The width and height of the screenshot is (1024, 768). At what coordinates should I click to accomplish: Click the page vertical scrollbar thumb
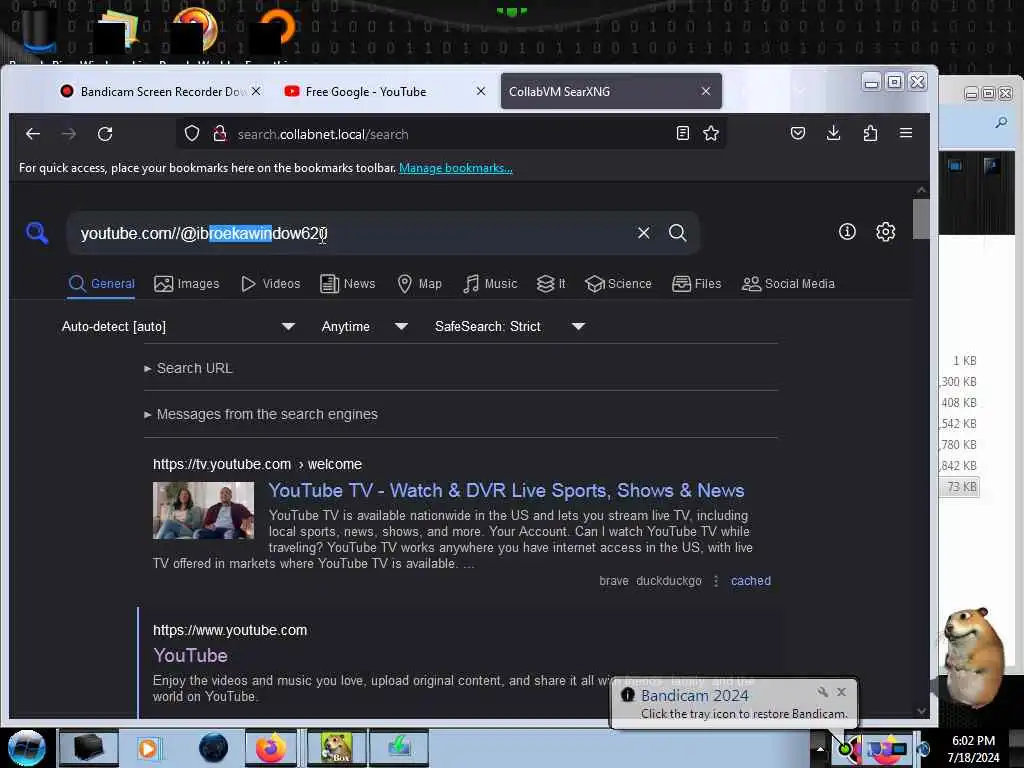921,219
